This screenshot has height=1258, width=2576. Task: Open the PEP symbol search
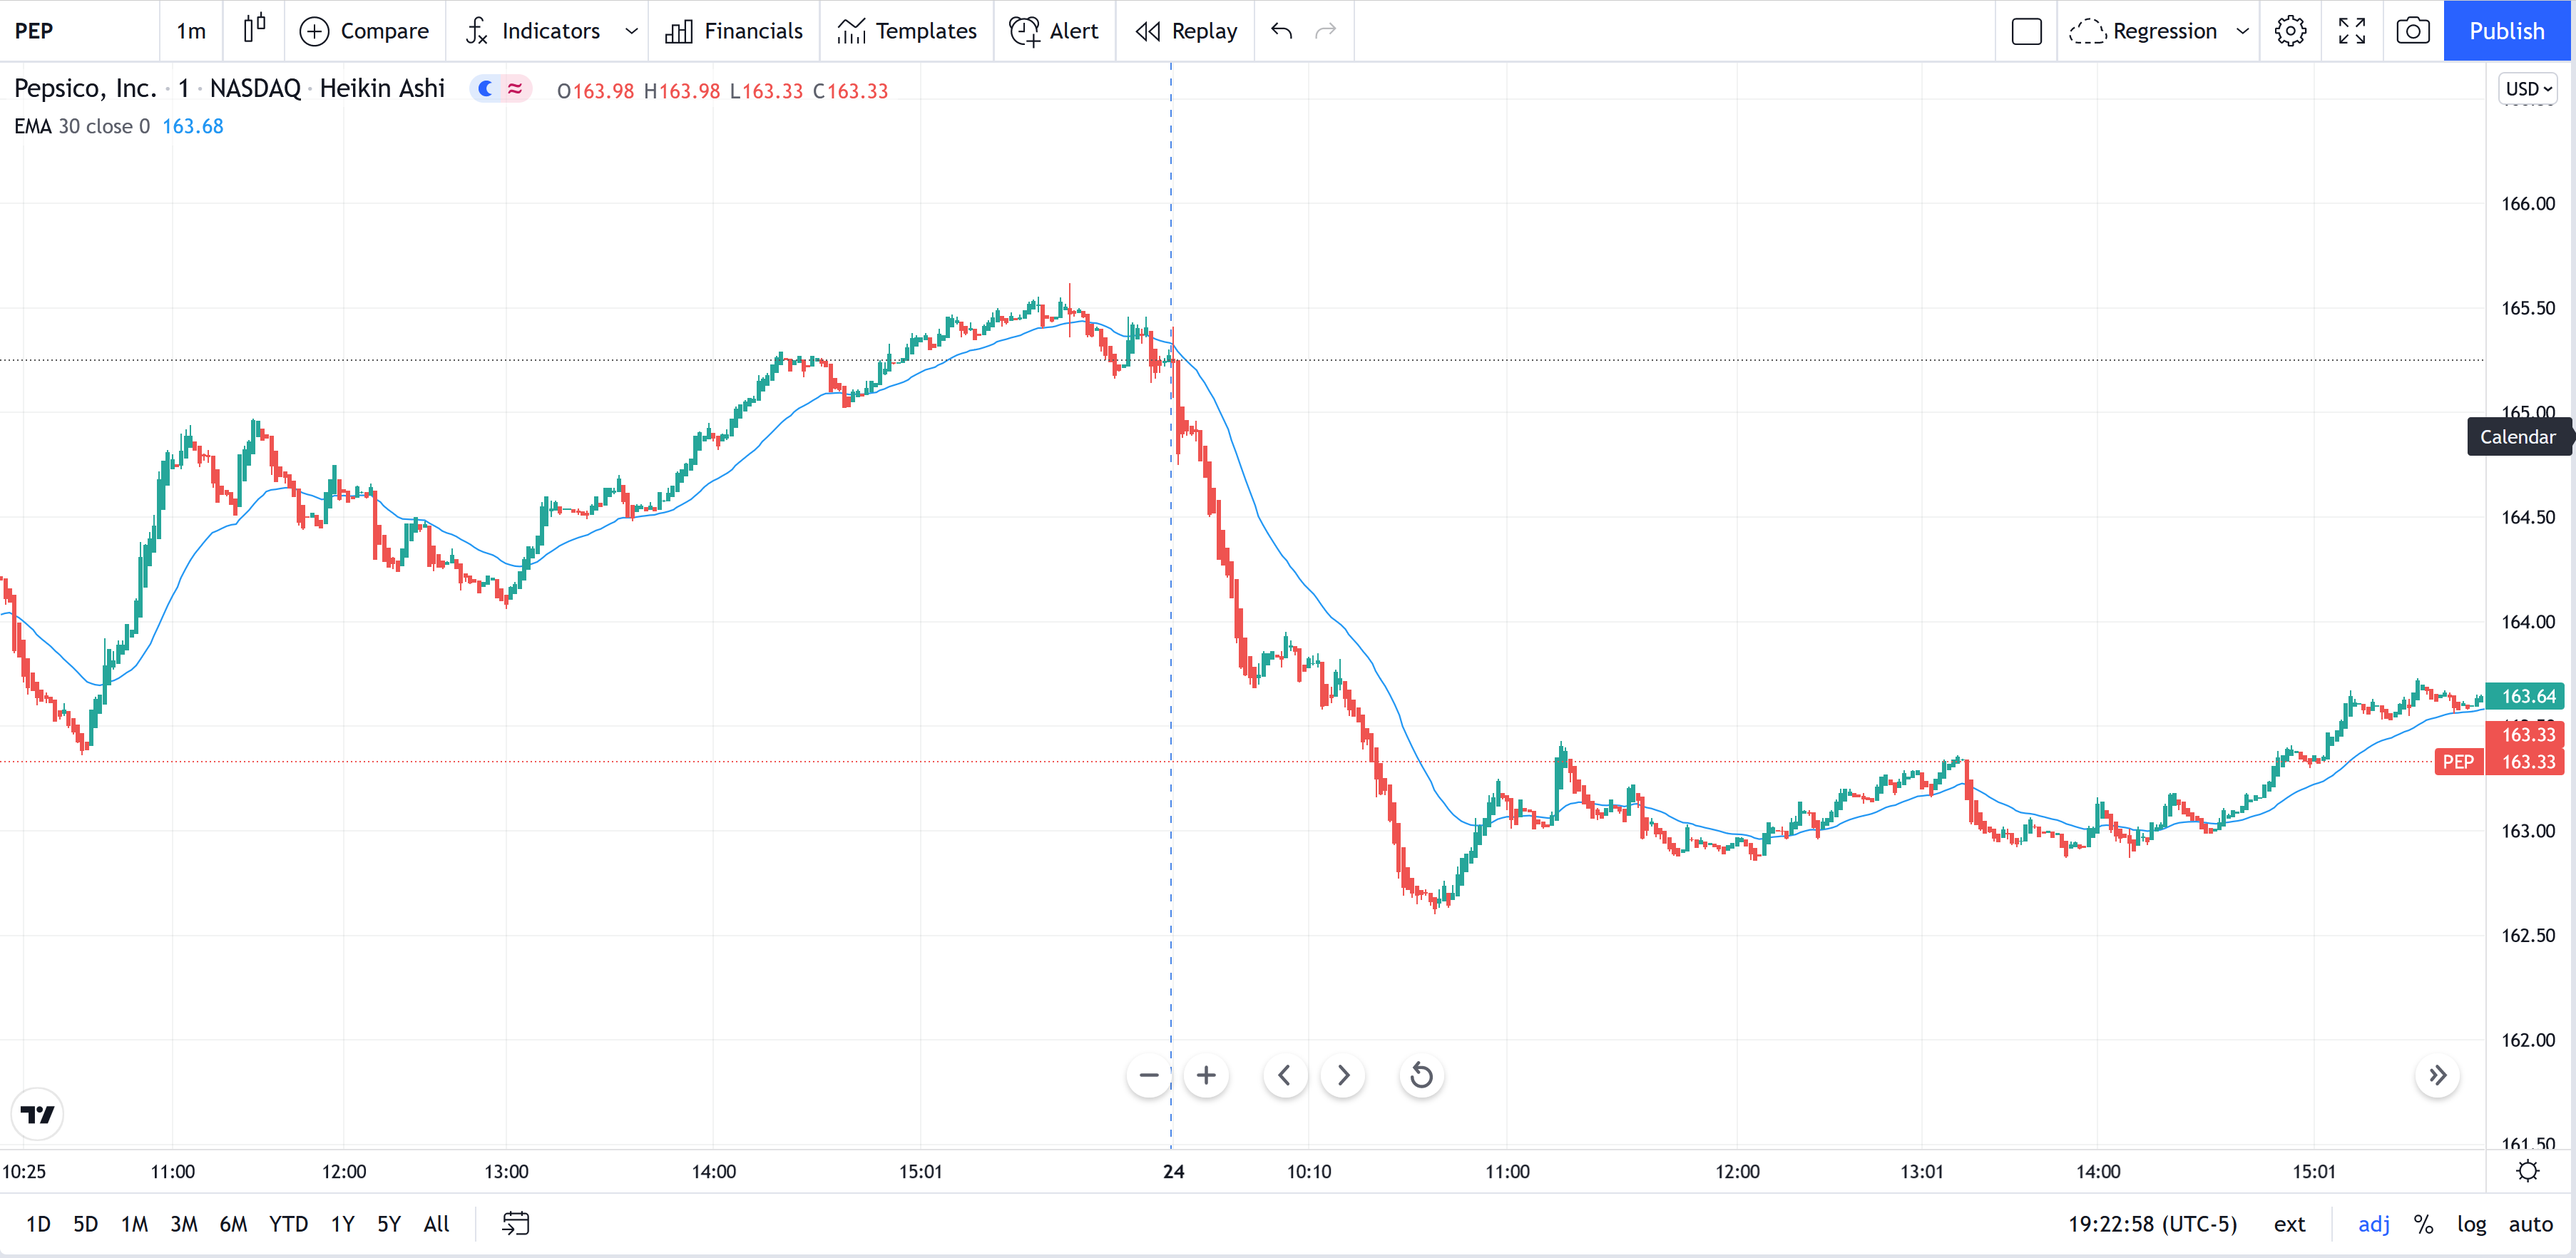pos(34,31)
